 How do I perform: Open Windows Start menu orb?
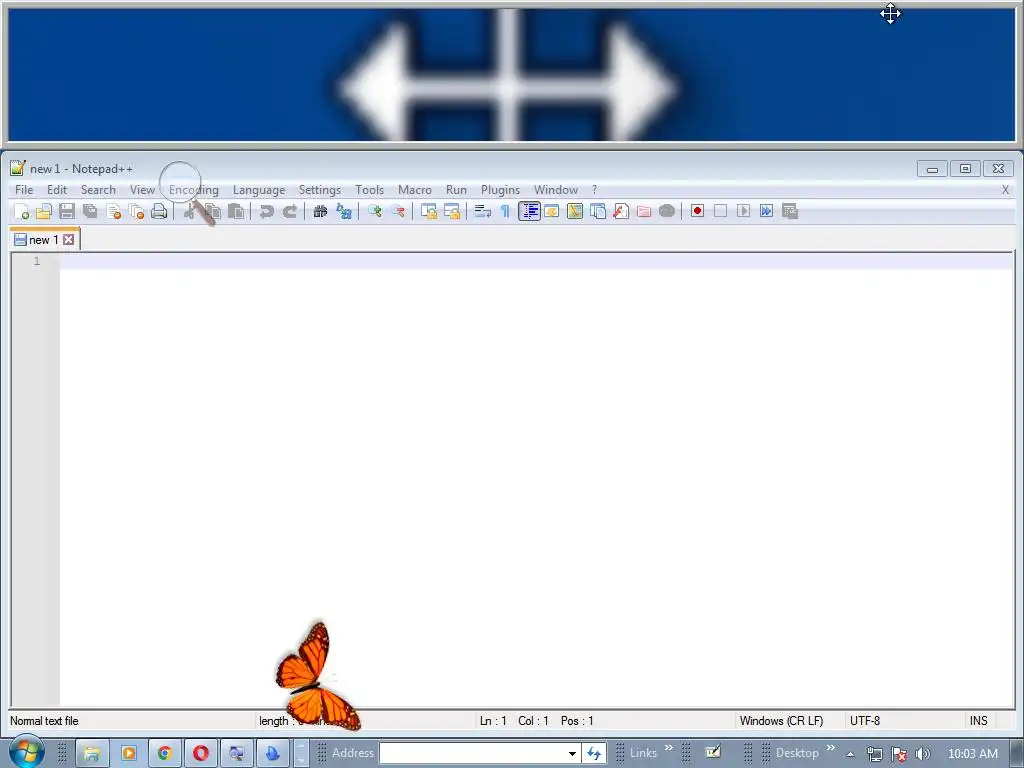coord(26,752)
